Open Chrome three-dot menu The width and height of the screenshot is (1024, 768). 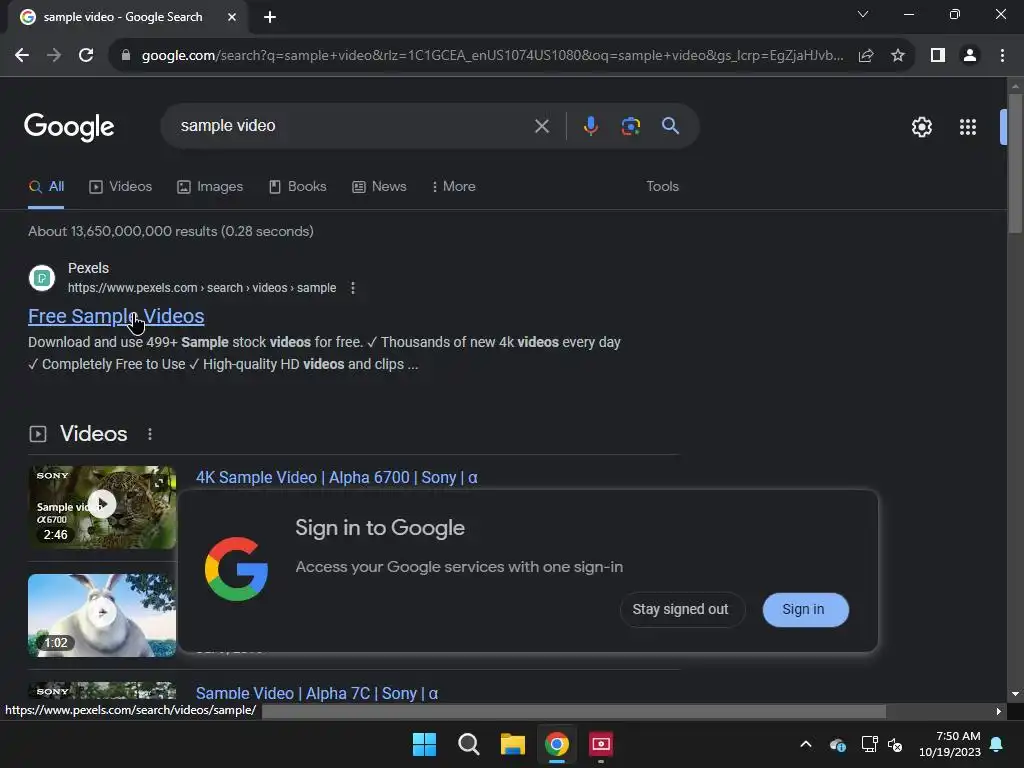(1002, 56)
